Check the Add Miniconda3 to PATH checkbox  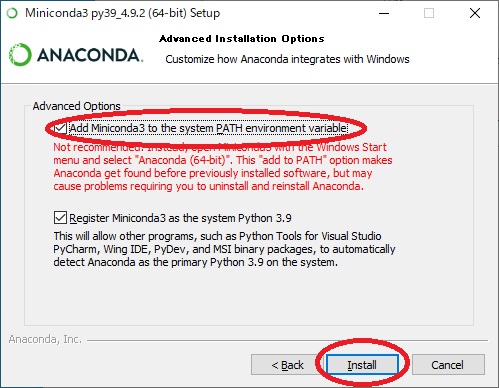[x=60, y=128]
